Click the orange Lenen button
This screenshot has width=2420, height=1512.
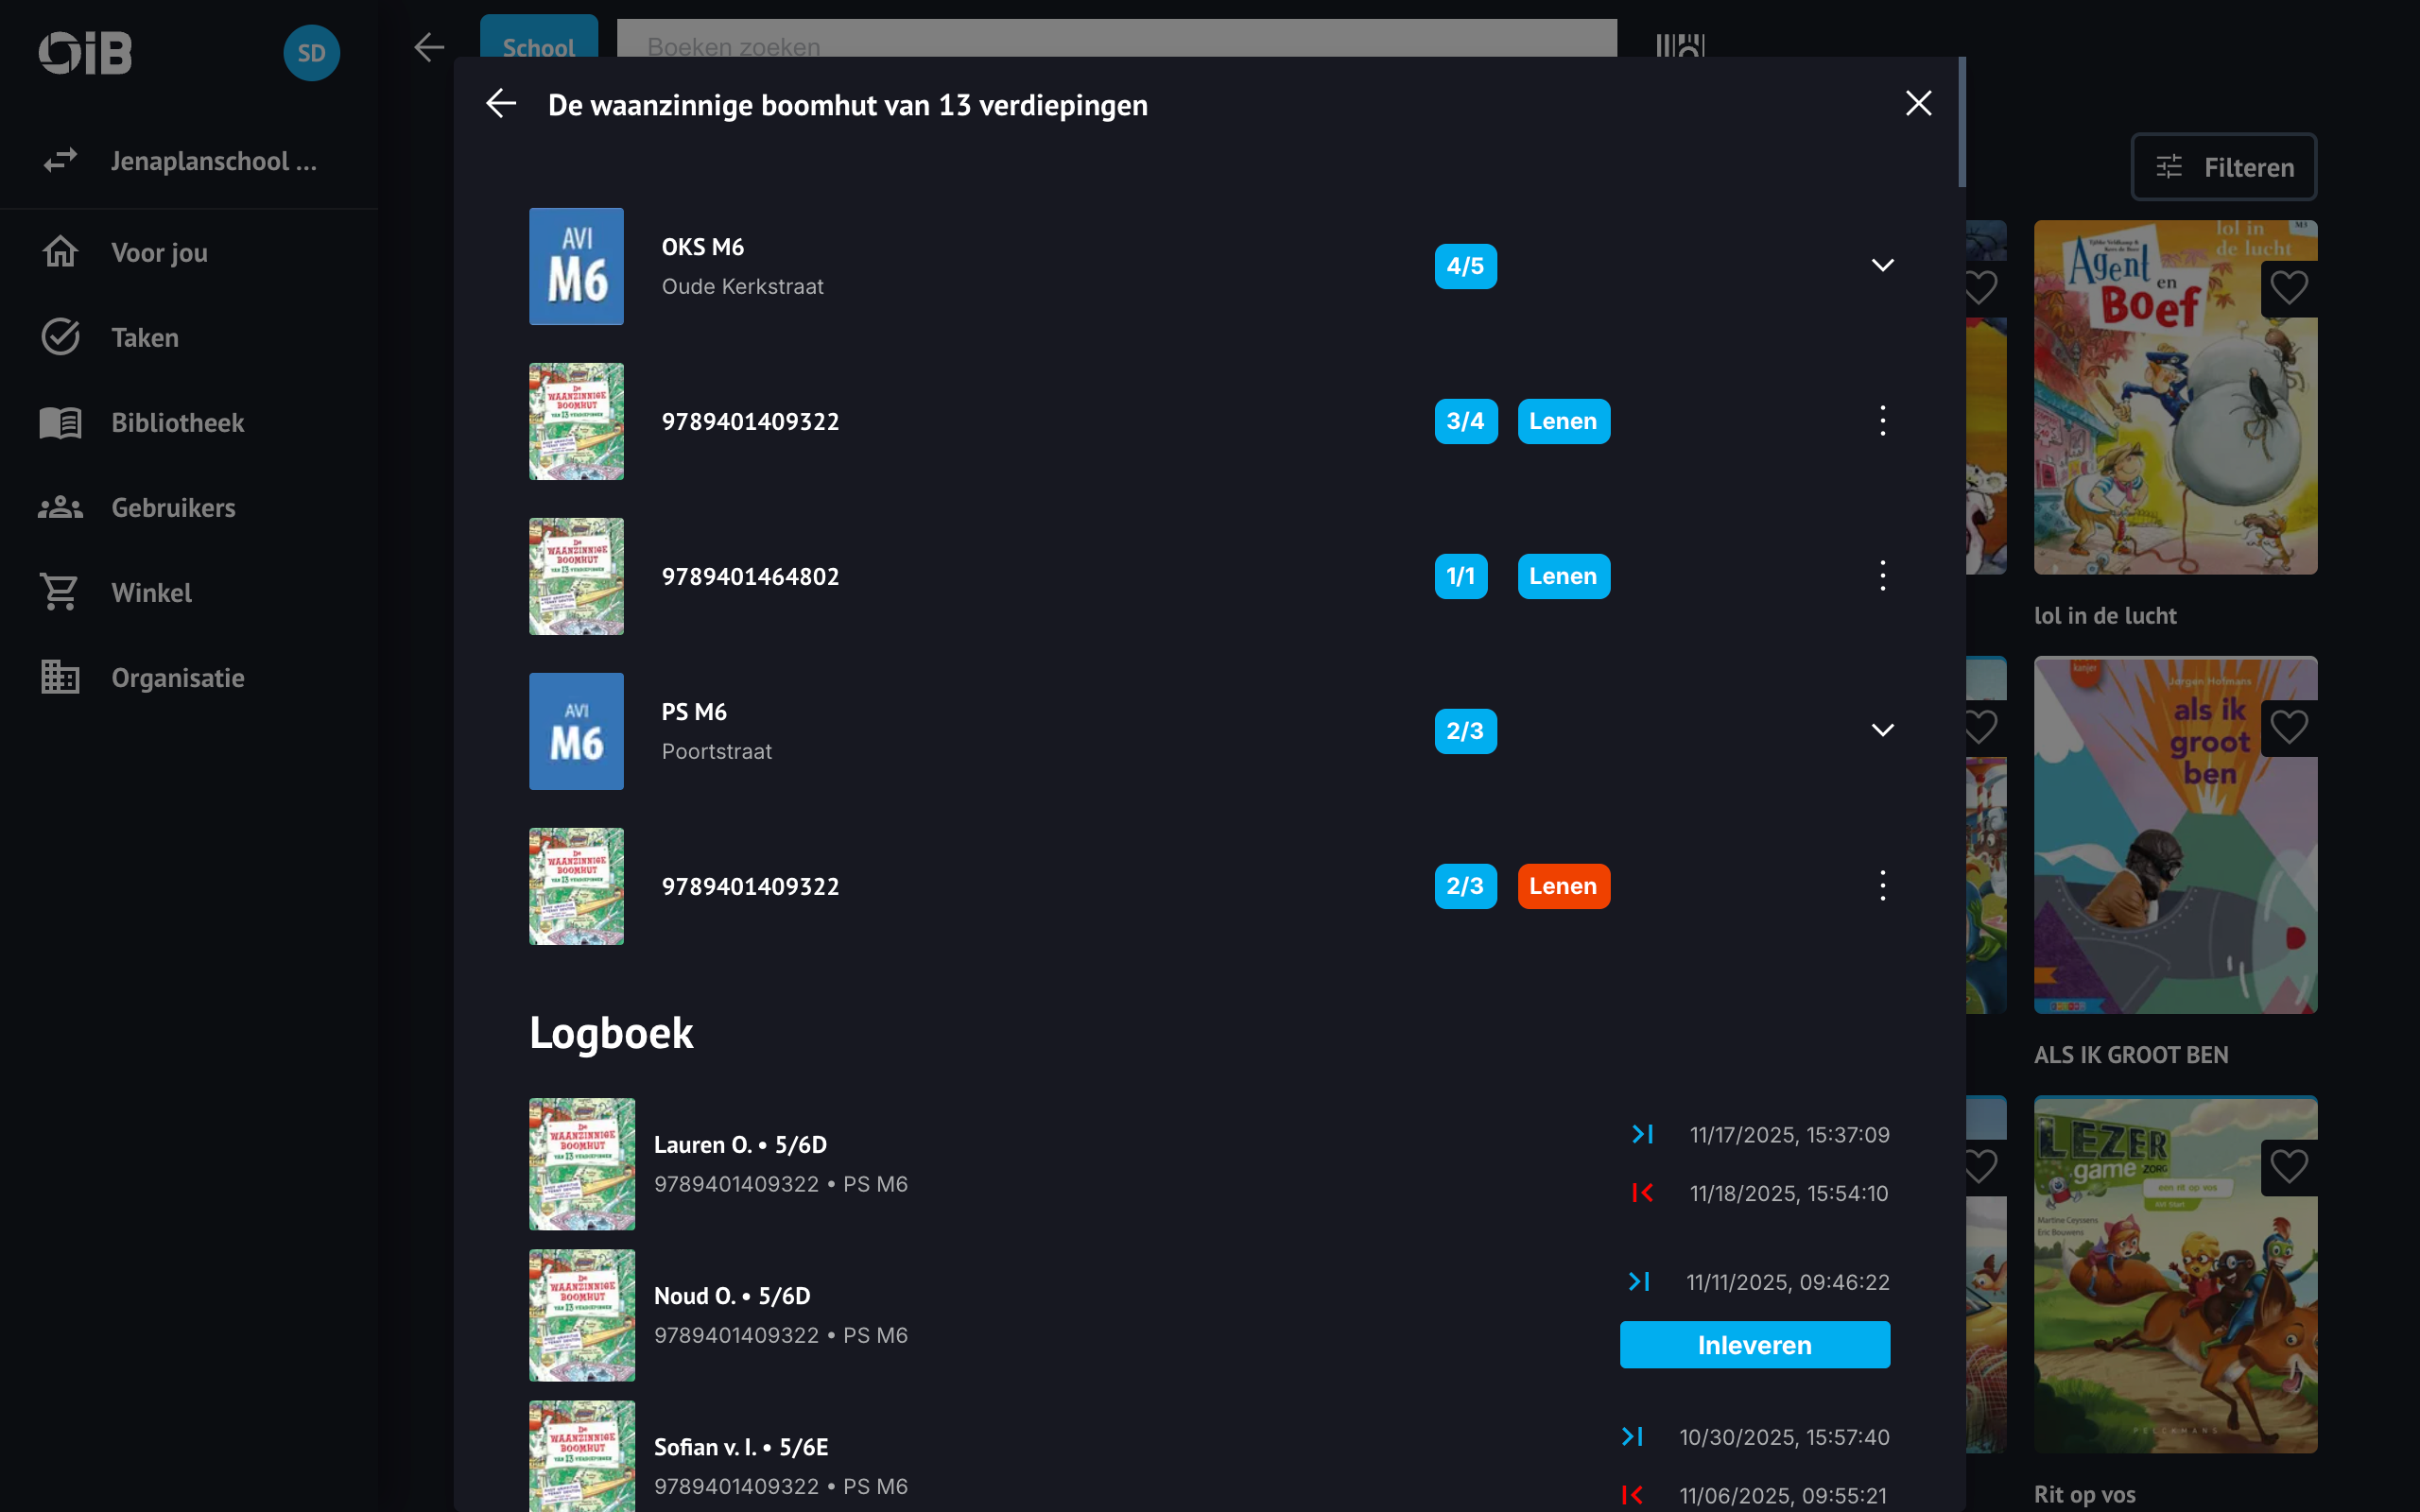[x=1563, y=886]
